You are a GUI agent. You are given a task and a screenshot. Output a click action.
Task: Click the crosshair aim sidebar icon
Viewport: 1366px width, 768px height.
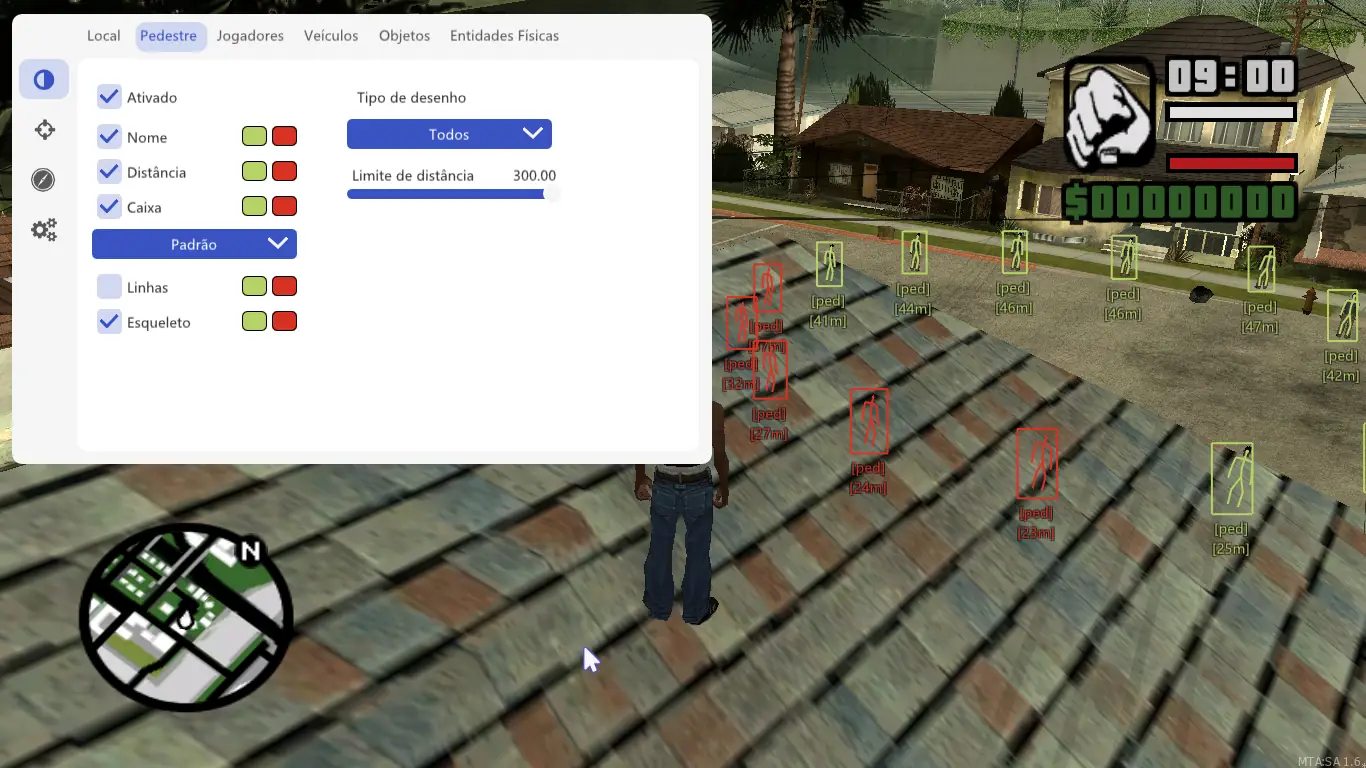[44, 130]
